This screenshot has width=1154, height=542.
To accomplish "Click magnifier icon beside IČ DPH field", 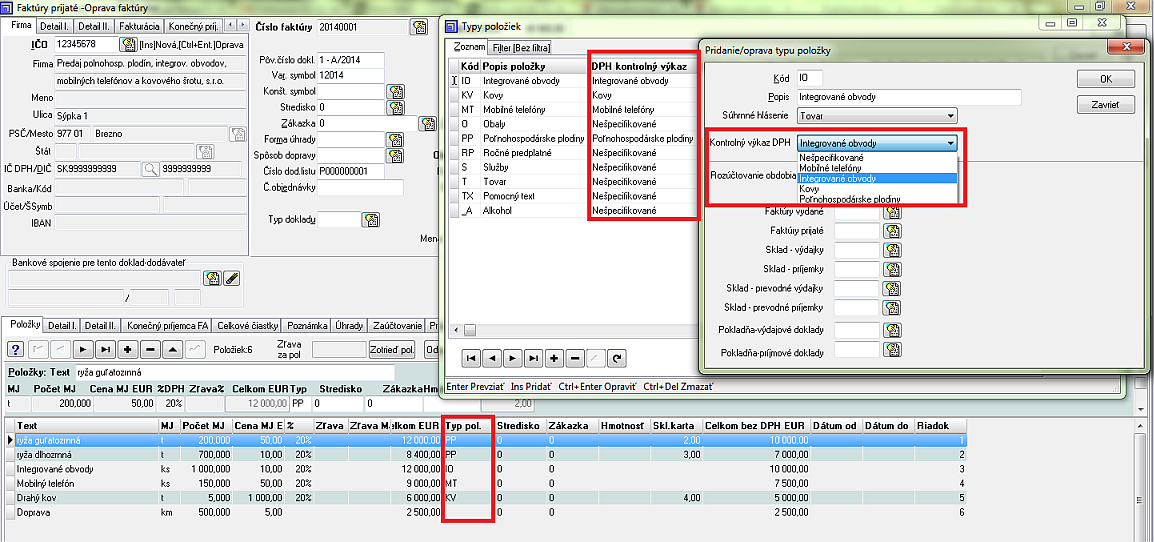I will coord(150,169).
